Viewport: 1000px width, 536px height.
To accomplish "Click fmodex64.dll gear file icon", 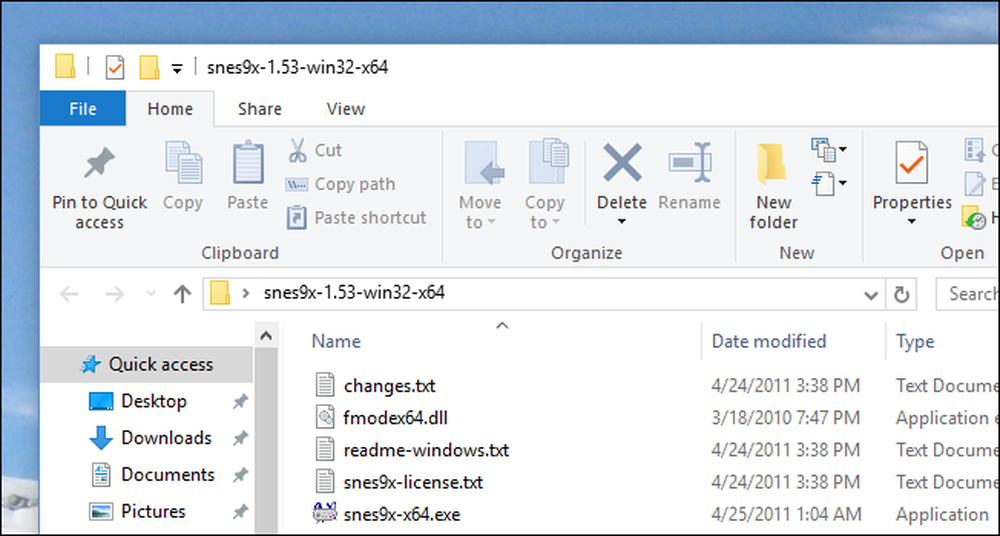I will tap(325, 418).
